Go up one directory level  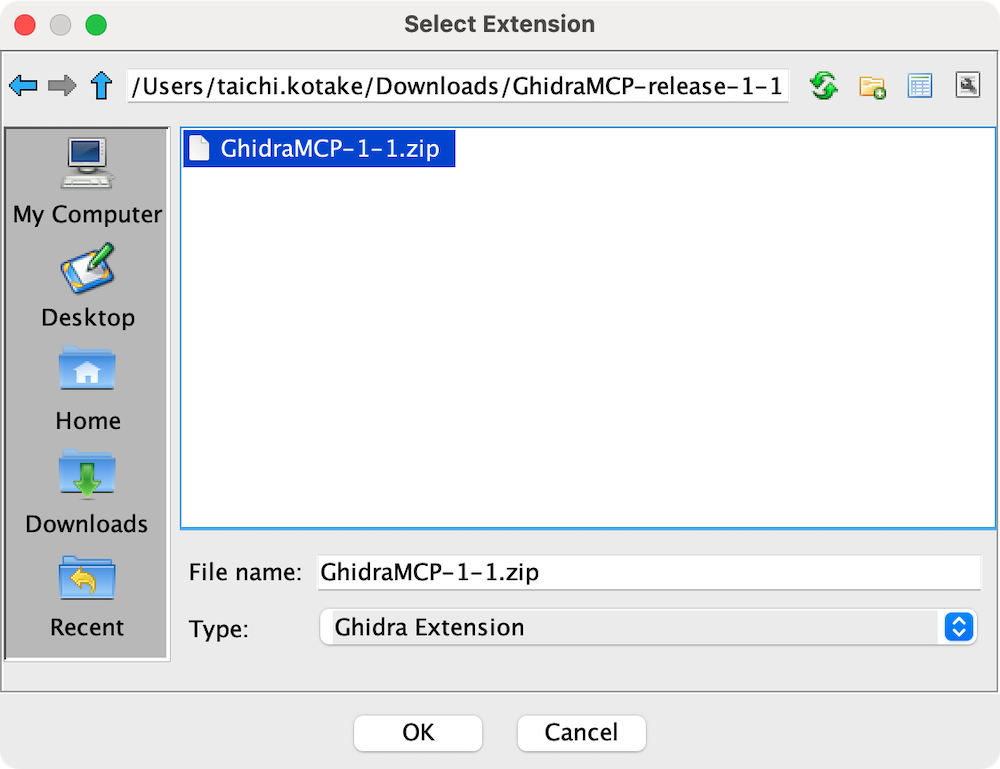pyautogui.click(x=101, y=85)
